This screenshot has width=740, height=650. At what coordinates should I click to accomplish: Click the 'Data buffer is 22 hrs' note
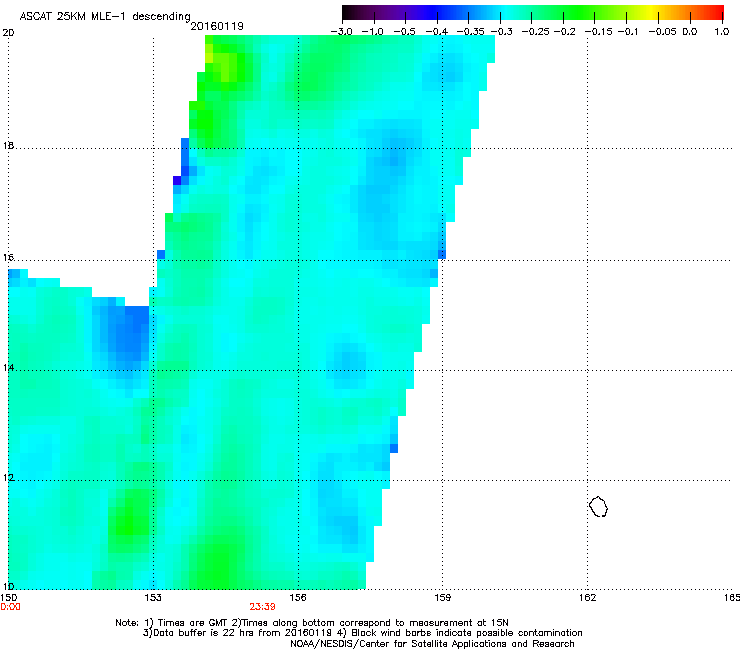(362, 633)
